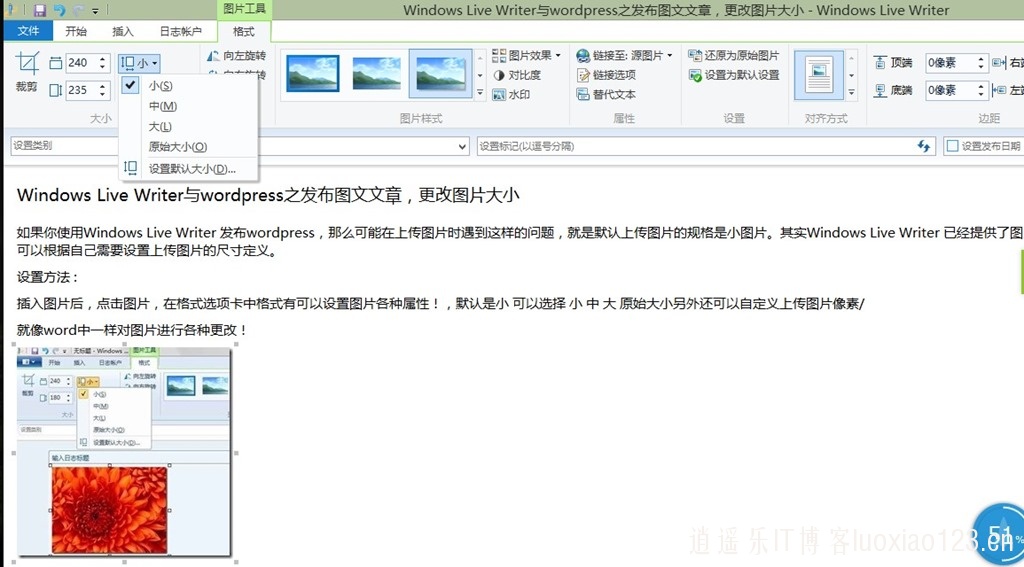Click the 对比度 contrast button
This screenshot has height=567, width=1024.
click(x=517, y=75)
